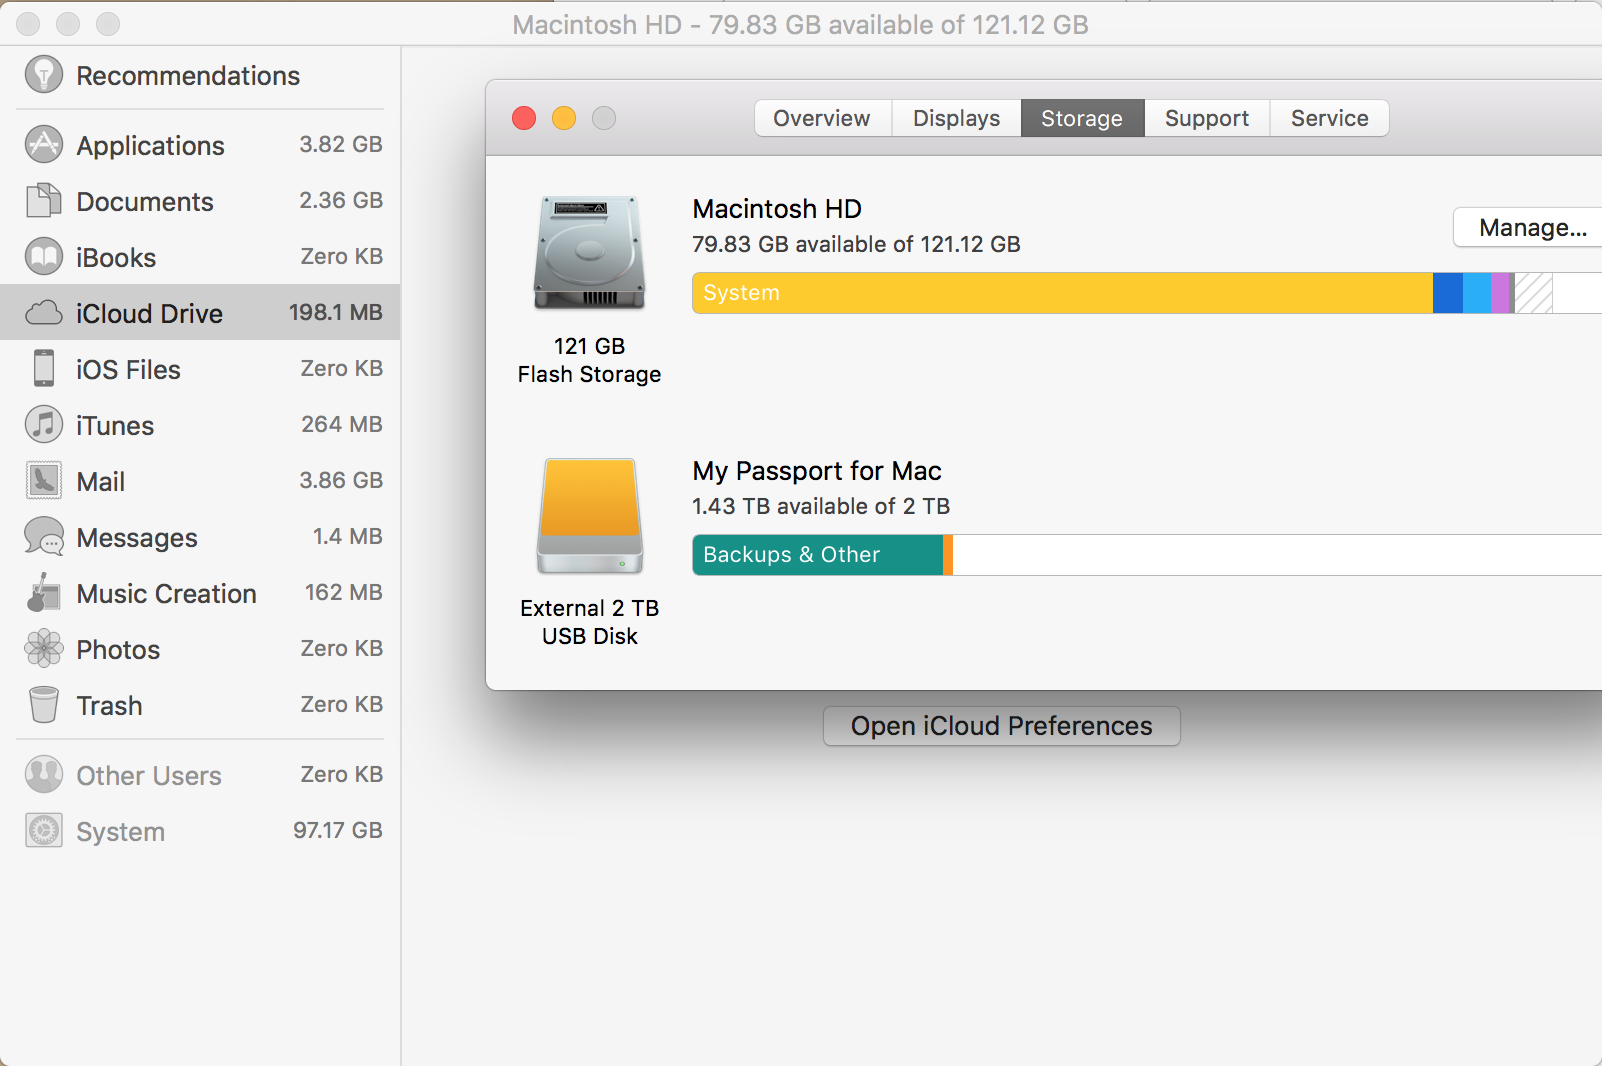The height and width of the screenshot is (1066, 1602).
Task: Click the Music Creation guitar icon
Action: pyautogui.click(x=44, y=593)
